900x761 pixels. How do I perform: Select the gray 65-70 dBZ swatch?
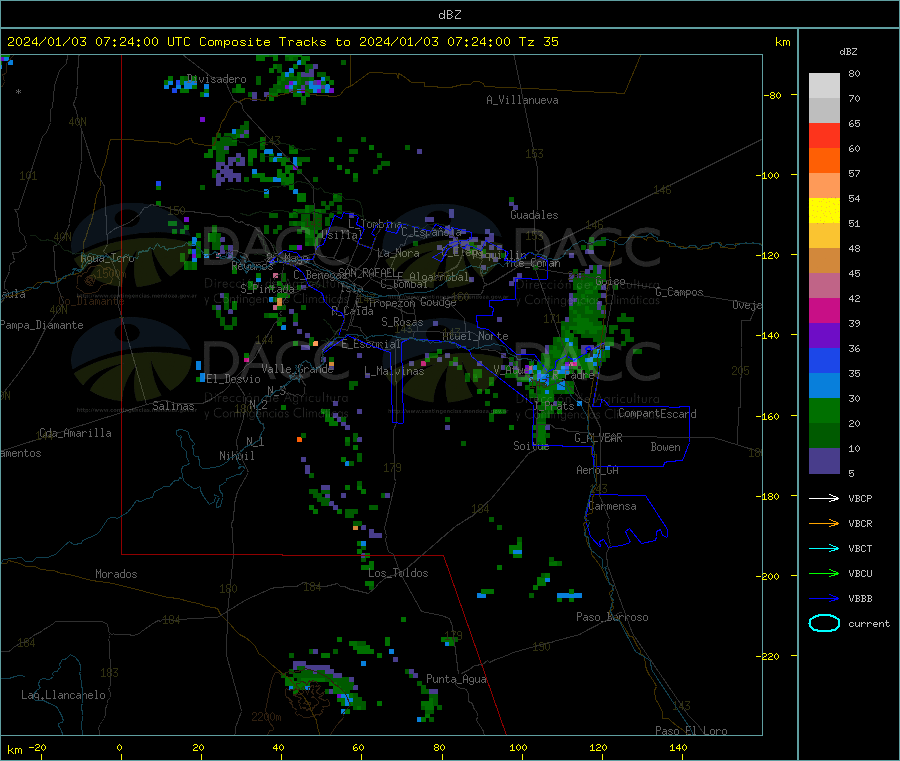824,111
